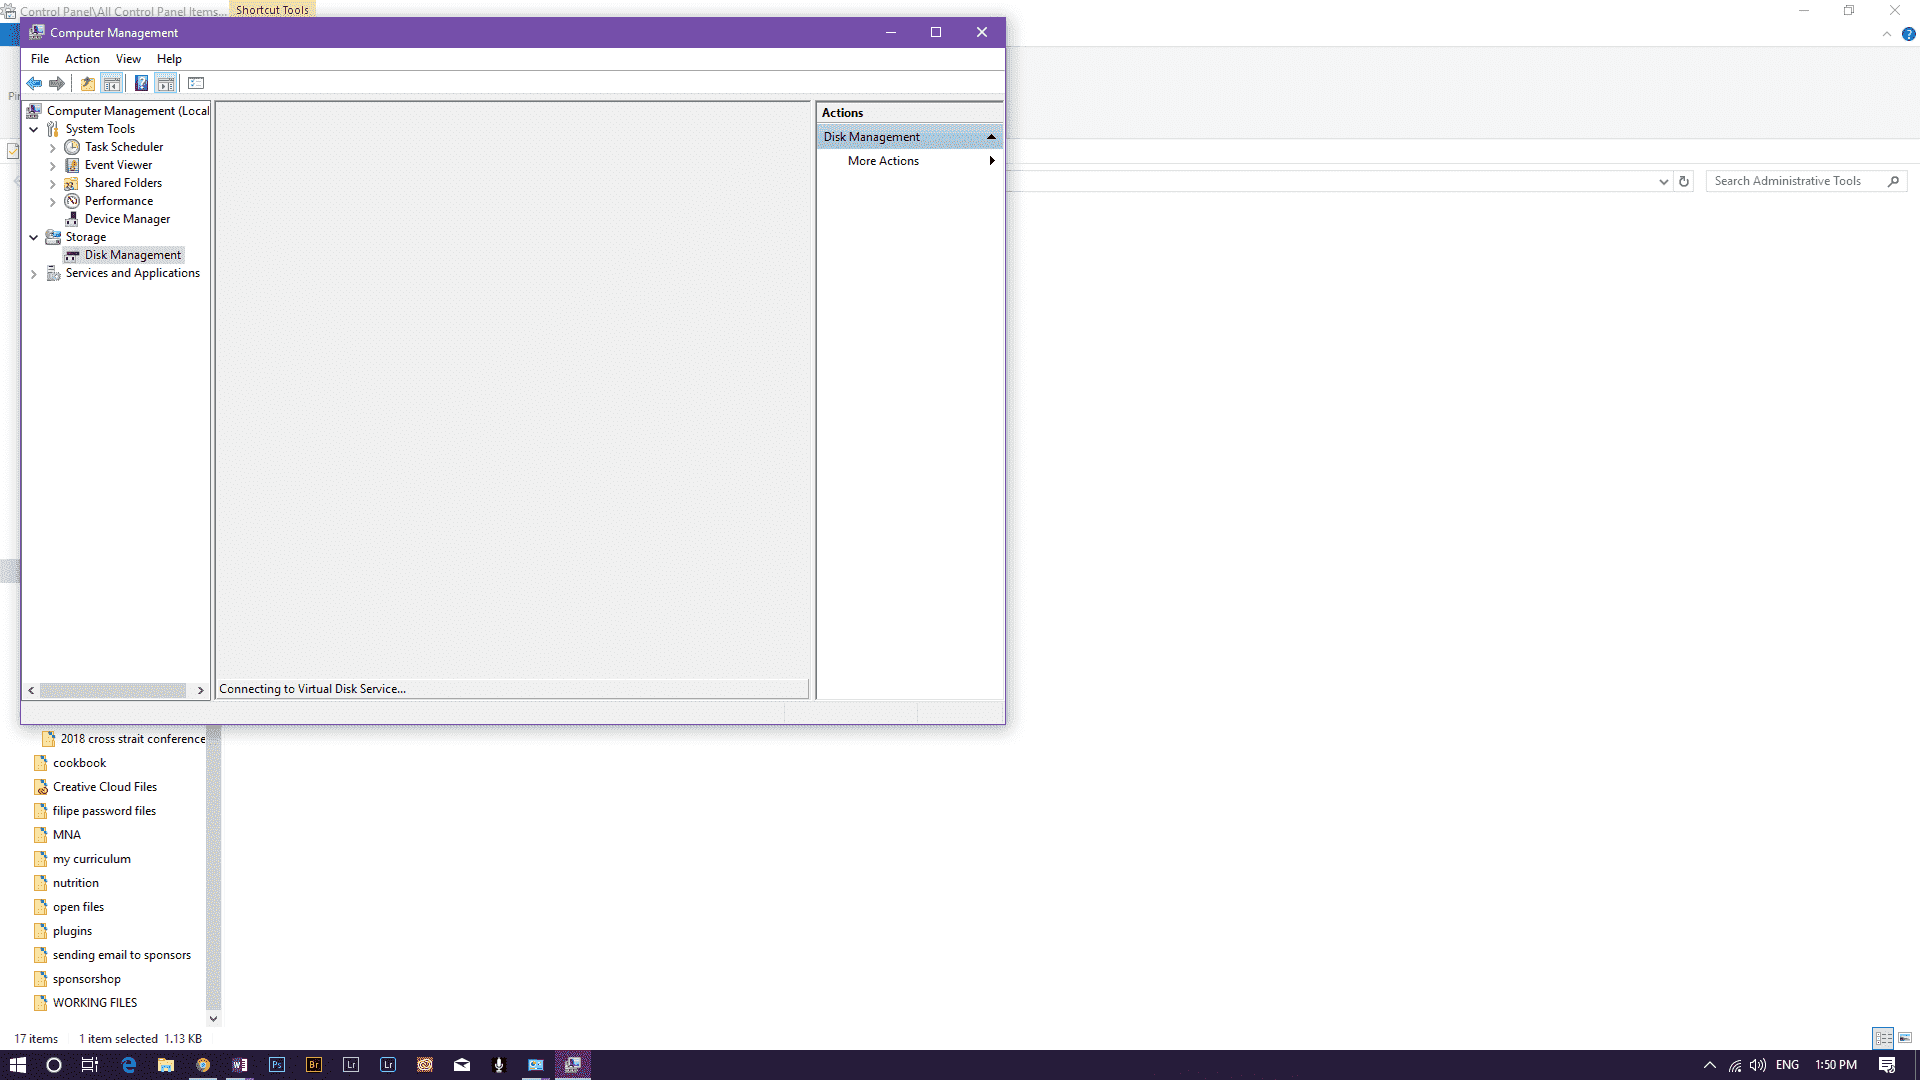1920x1080 pixels.
Task: Open Adobe Bridge from the taskbar
Action: (314, 1065)
